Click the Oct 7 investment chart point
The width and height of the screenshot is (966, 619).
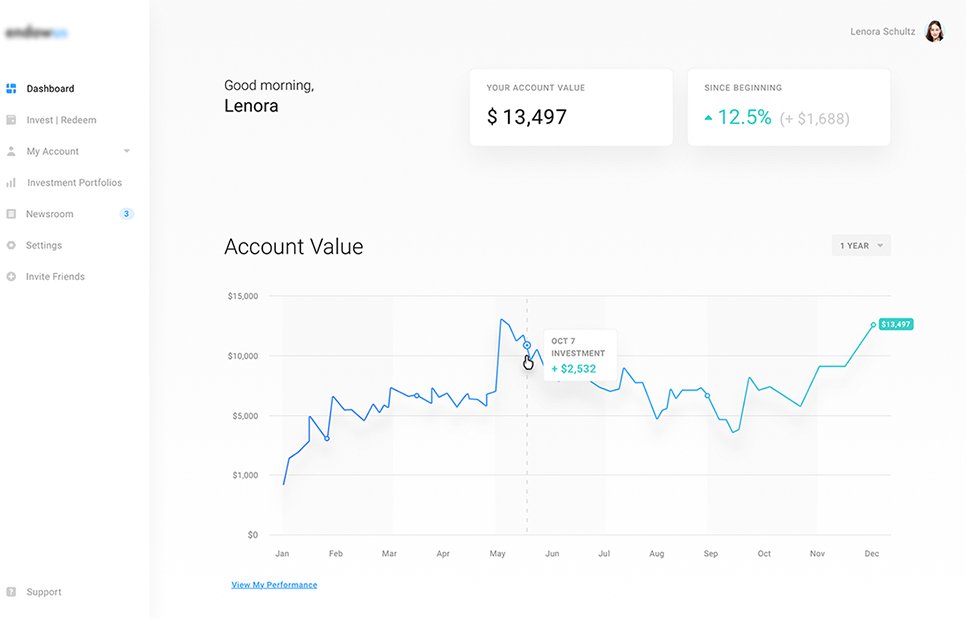coord(527,345)
